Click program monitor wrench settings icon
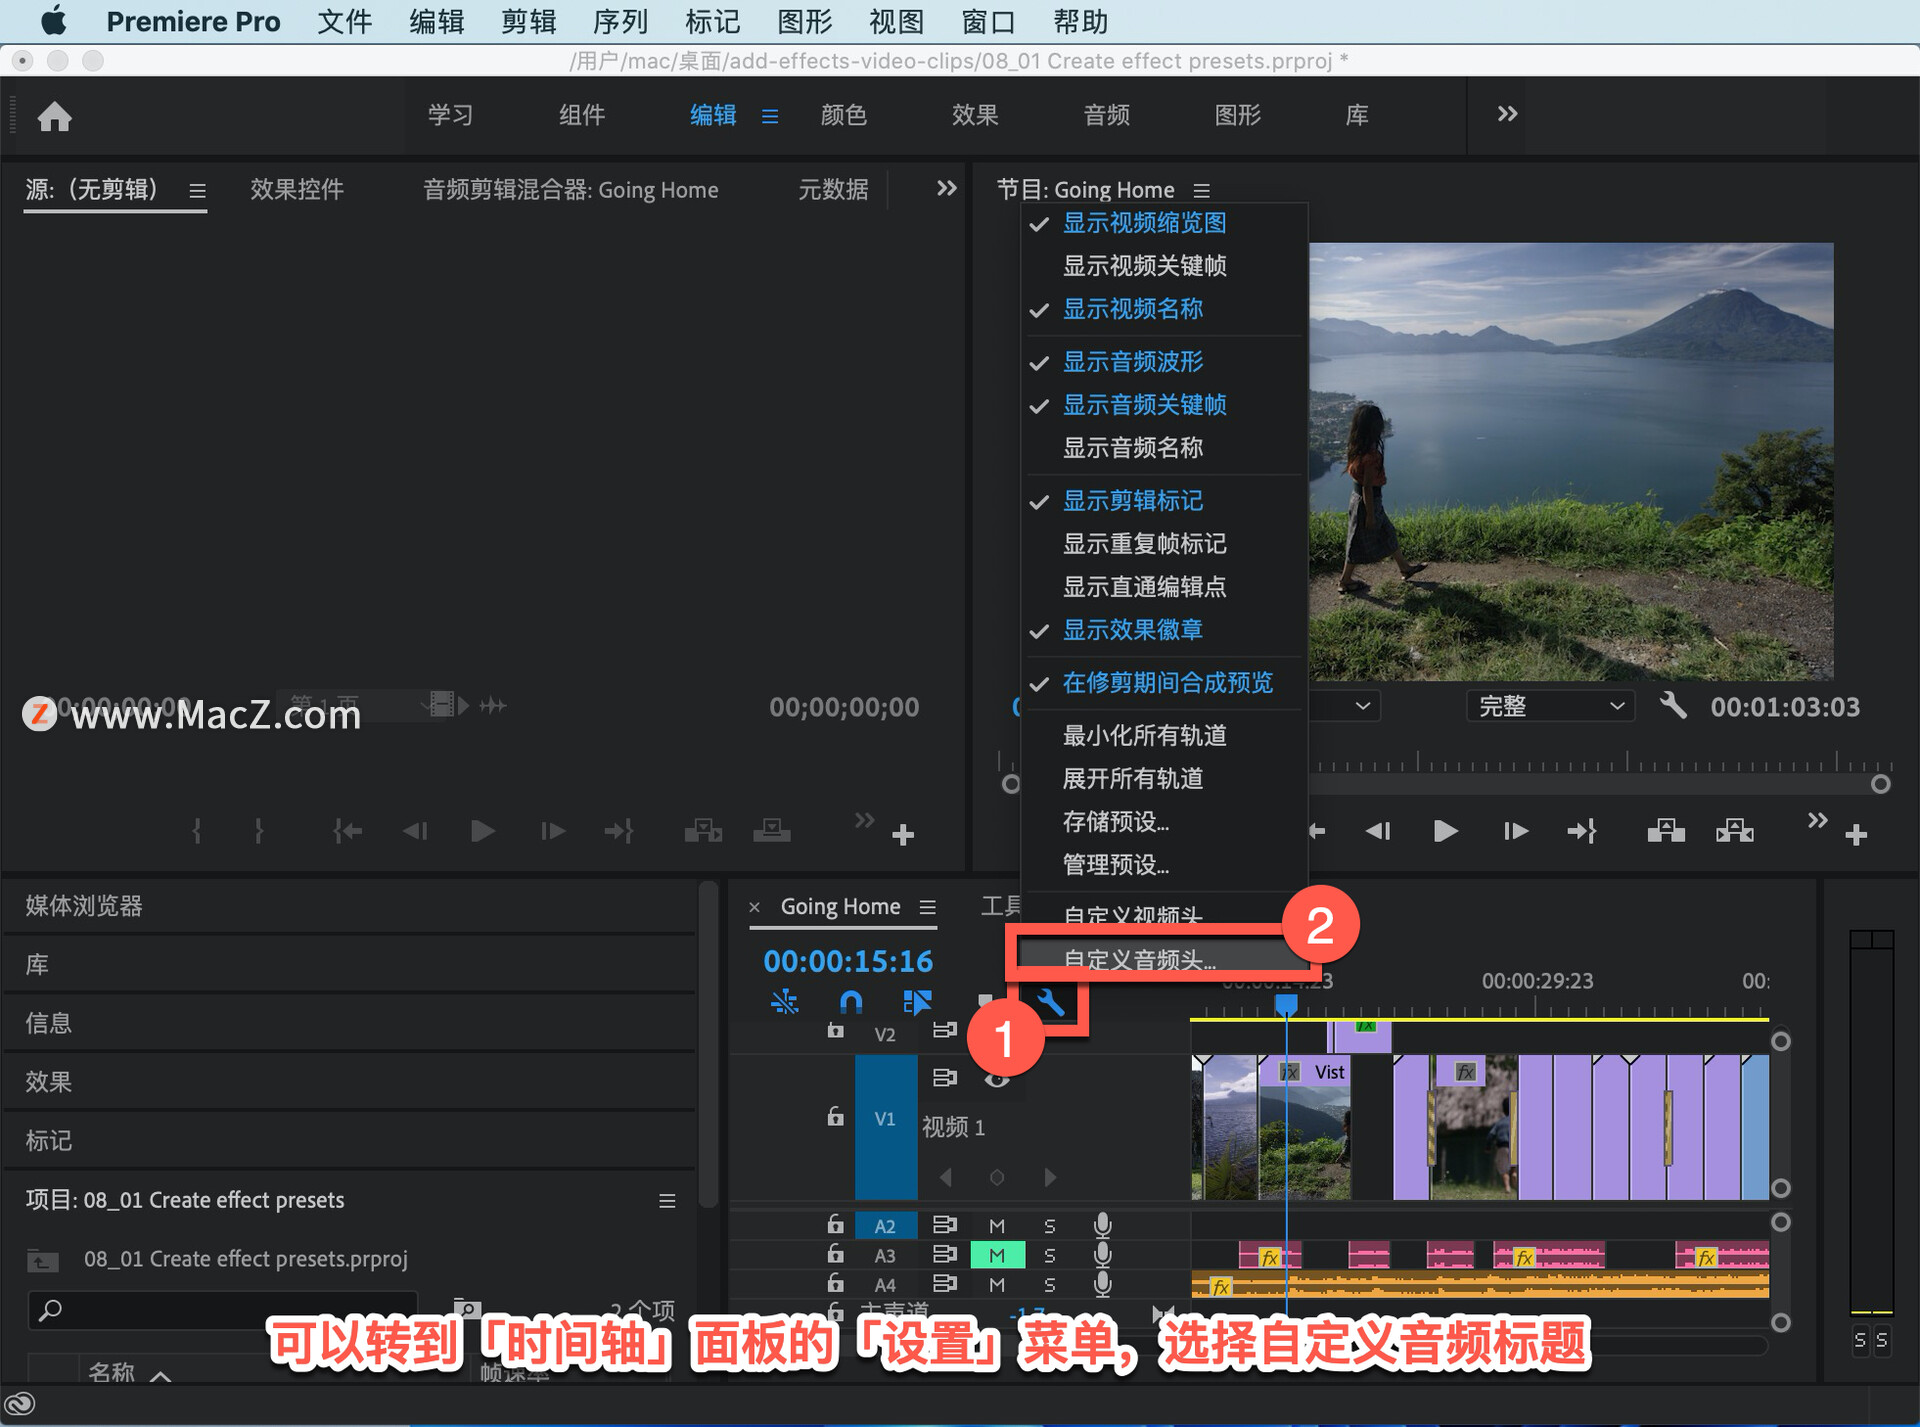Viewport: 1920px width, 1427px height. click(x=1673, y=706)
